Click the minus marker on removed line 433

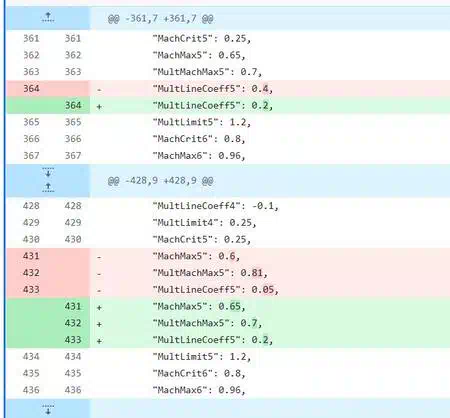[99, 291]
